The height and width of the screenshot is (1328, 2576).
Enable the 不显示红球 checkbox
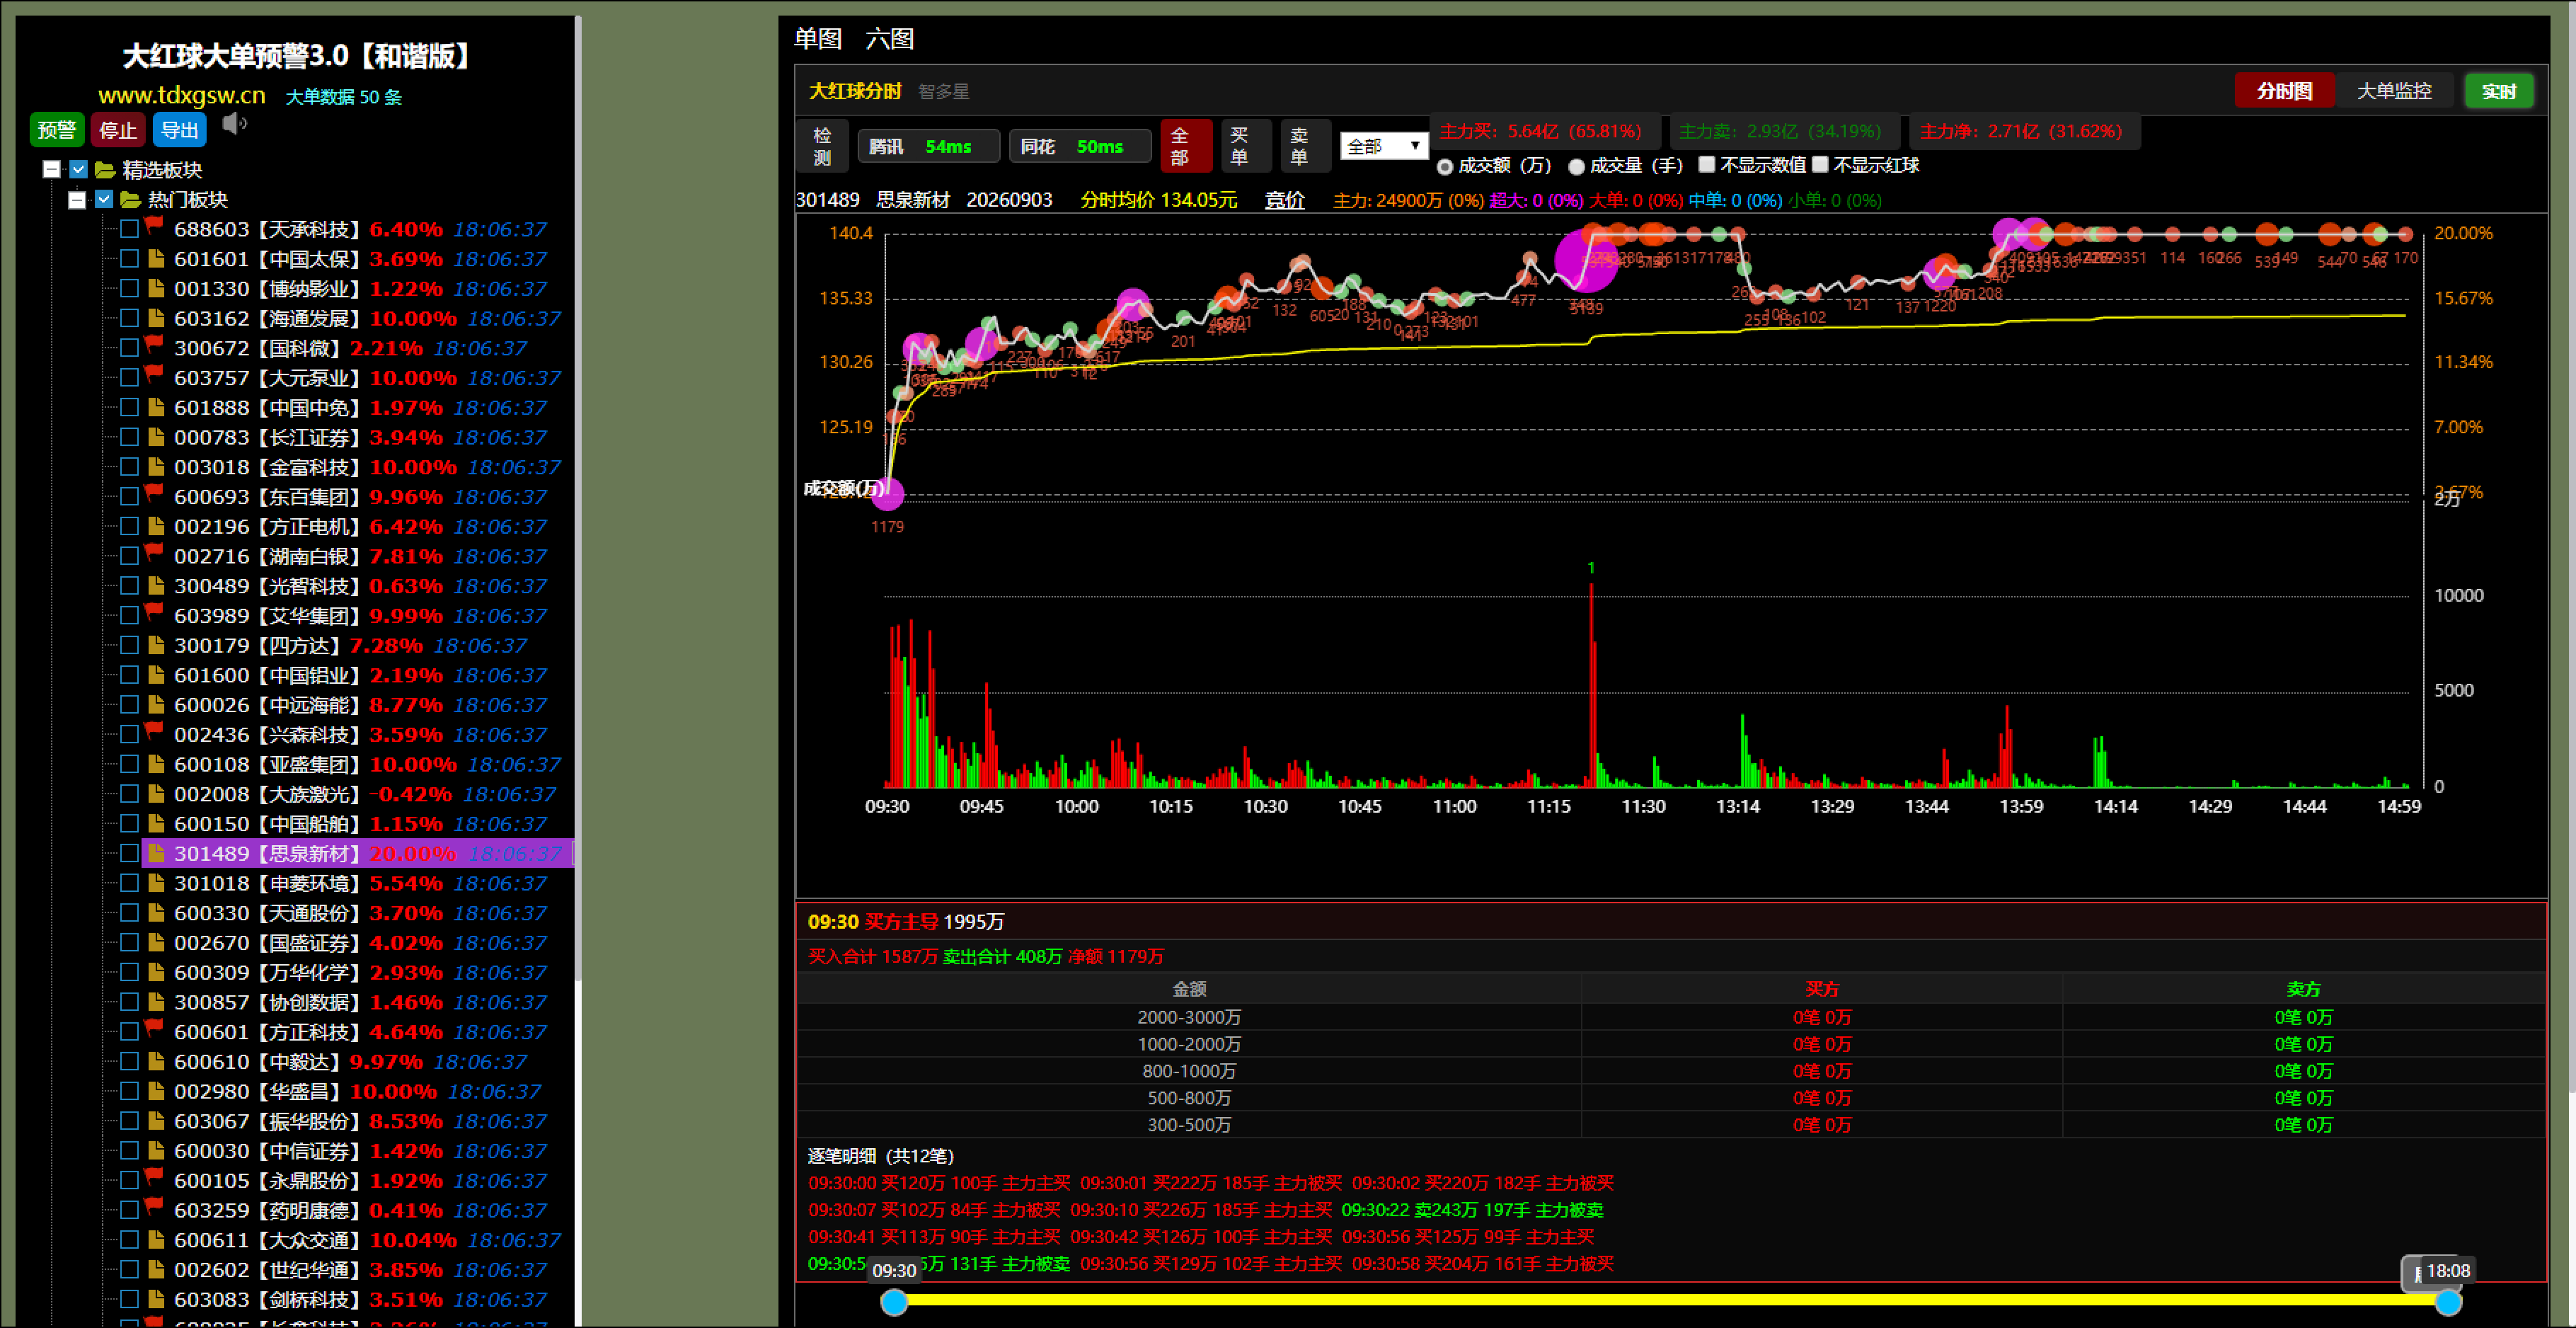tap(1820, 164)
